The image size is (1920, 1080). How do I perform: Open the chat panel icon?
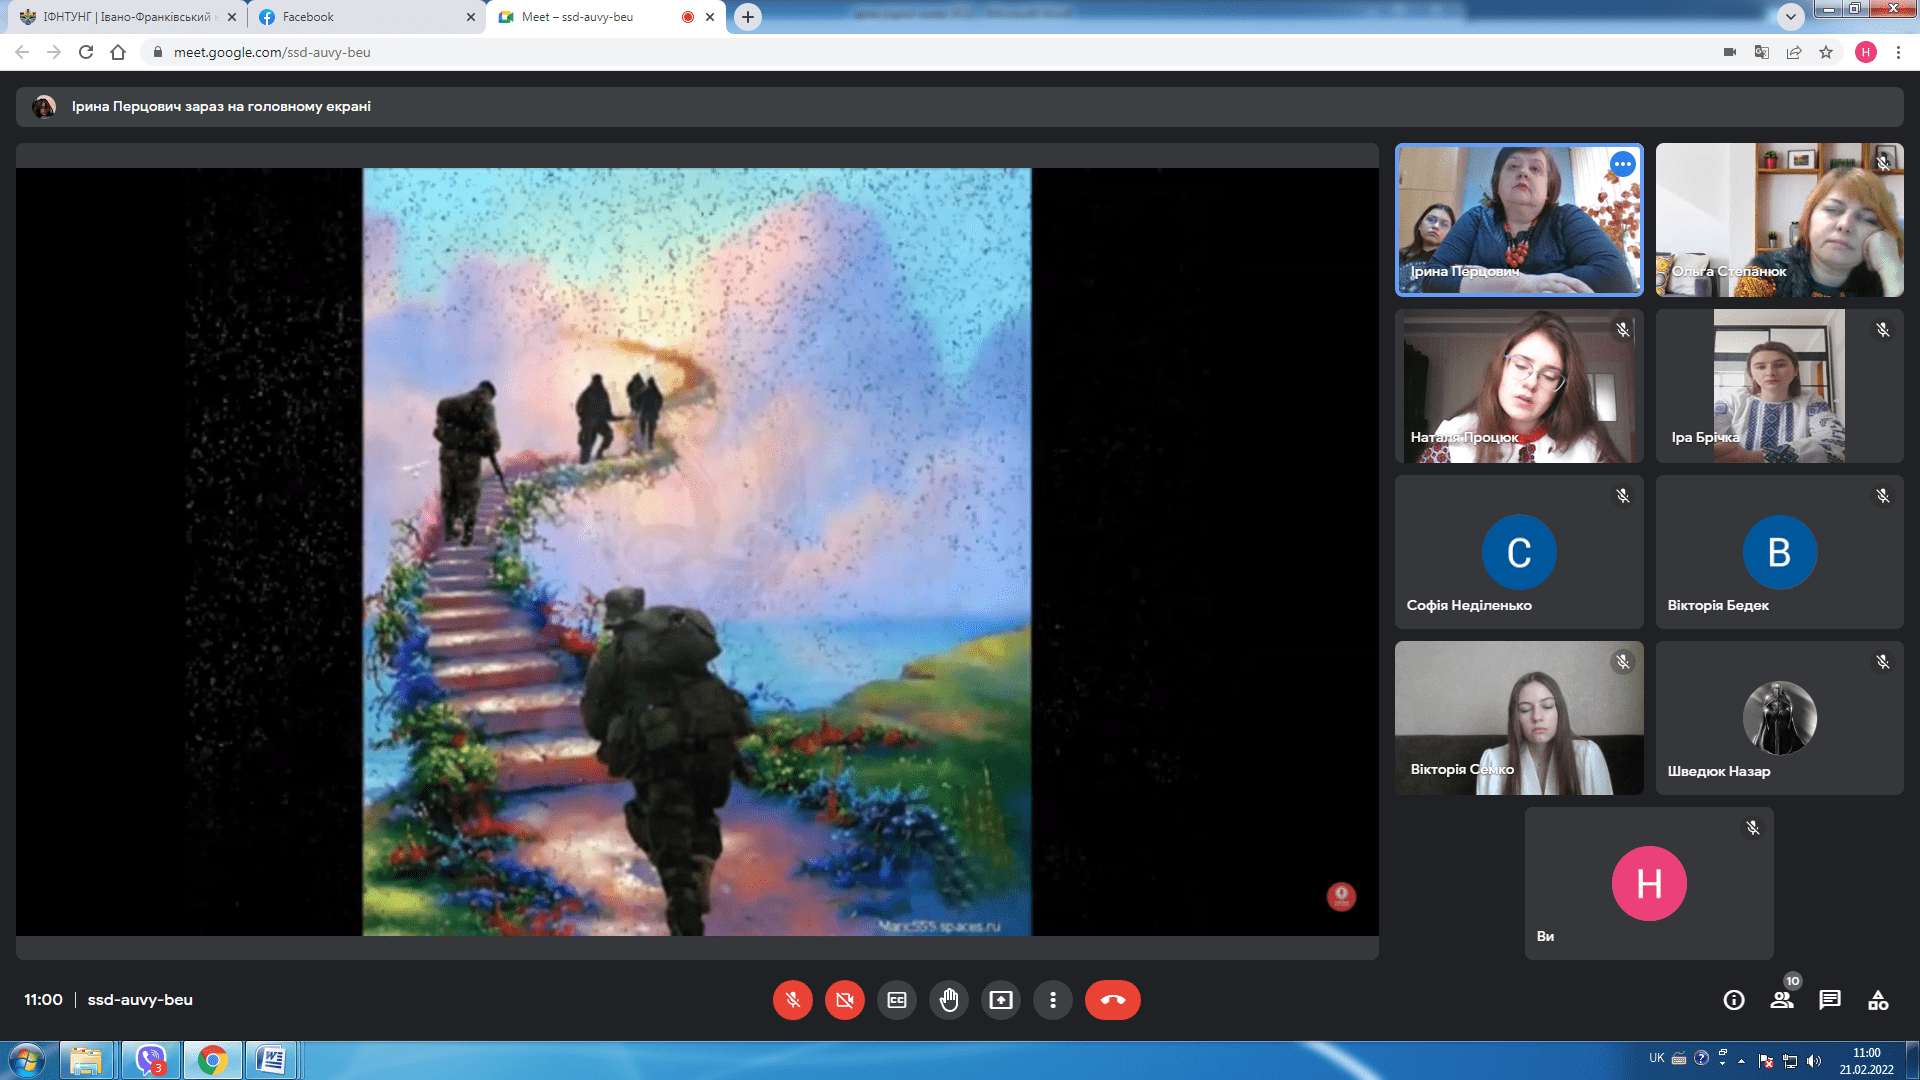pyautogui.click(x=1830, y=1000)
